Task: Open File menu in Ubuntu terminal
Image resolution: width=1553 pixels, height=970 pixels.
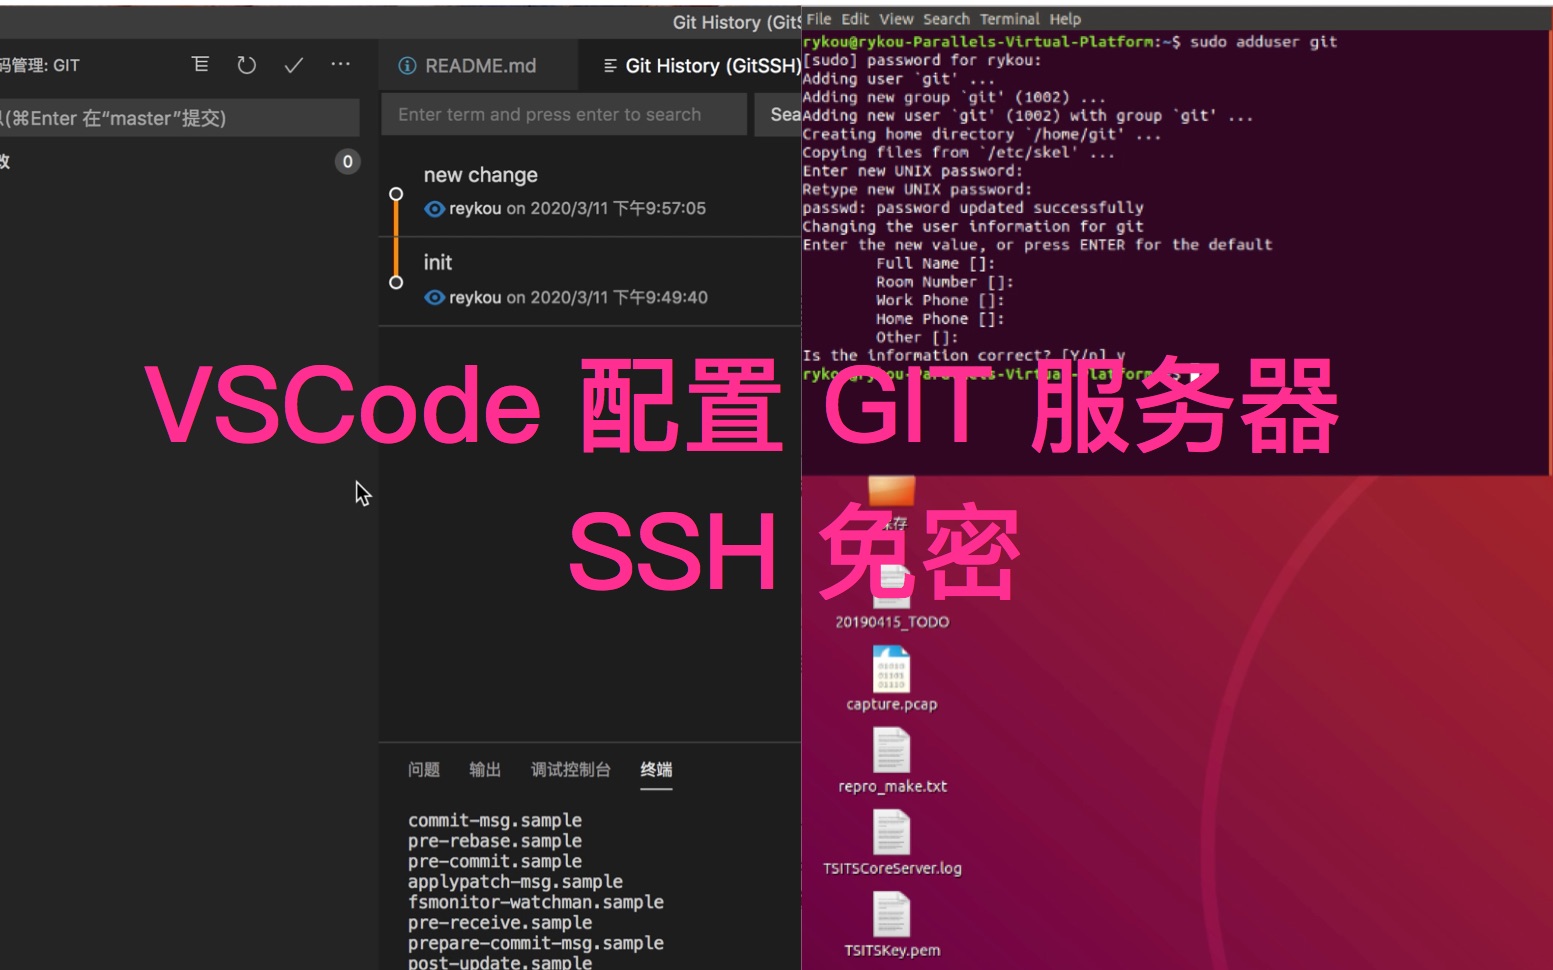Action: [x=819, y=19]
